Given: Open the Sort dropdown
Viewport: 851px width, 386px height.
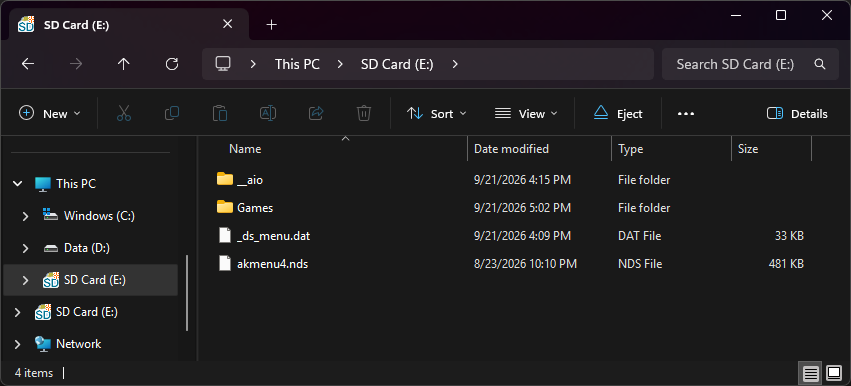Looking at the screenshot, I should pos(437,113).
